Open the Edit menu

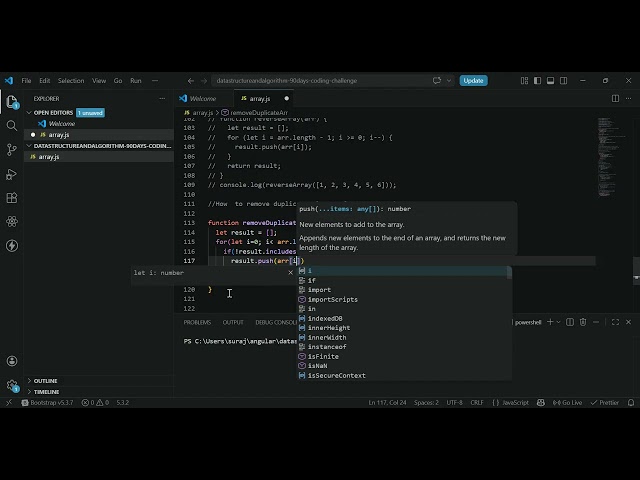coord(44,80)
